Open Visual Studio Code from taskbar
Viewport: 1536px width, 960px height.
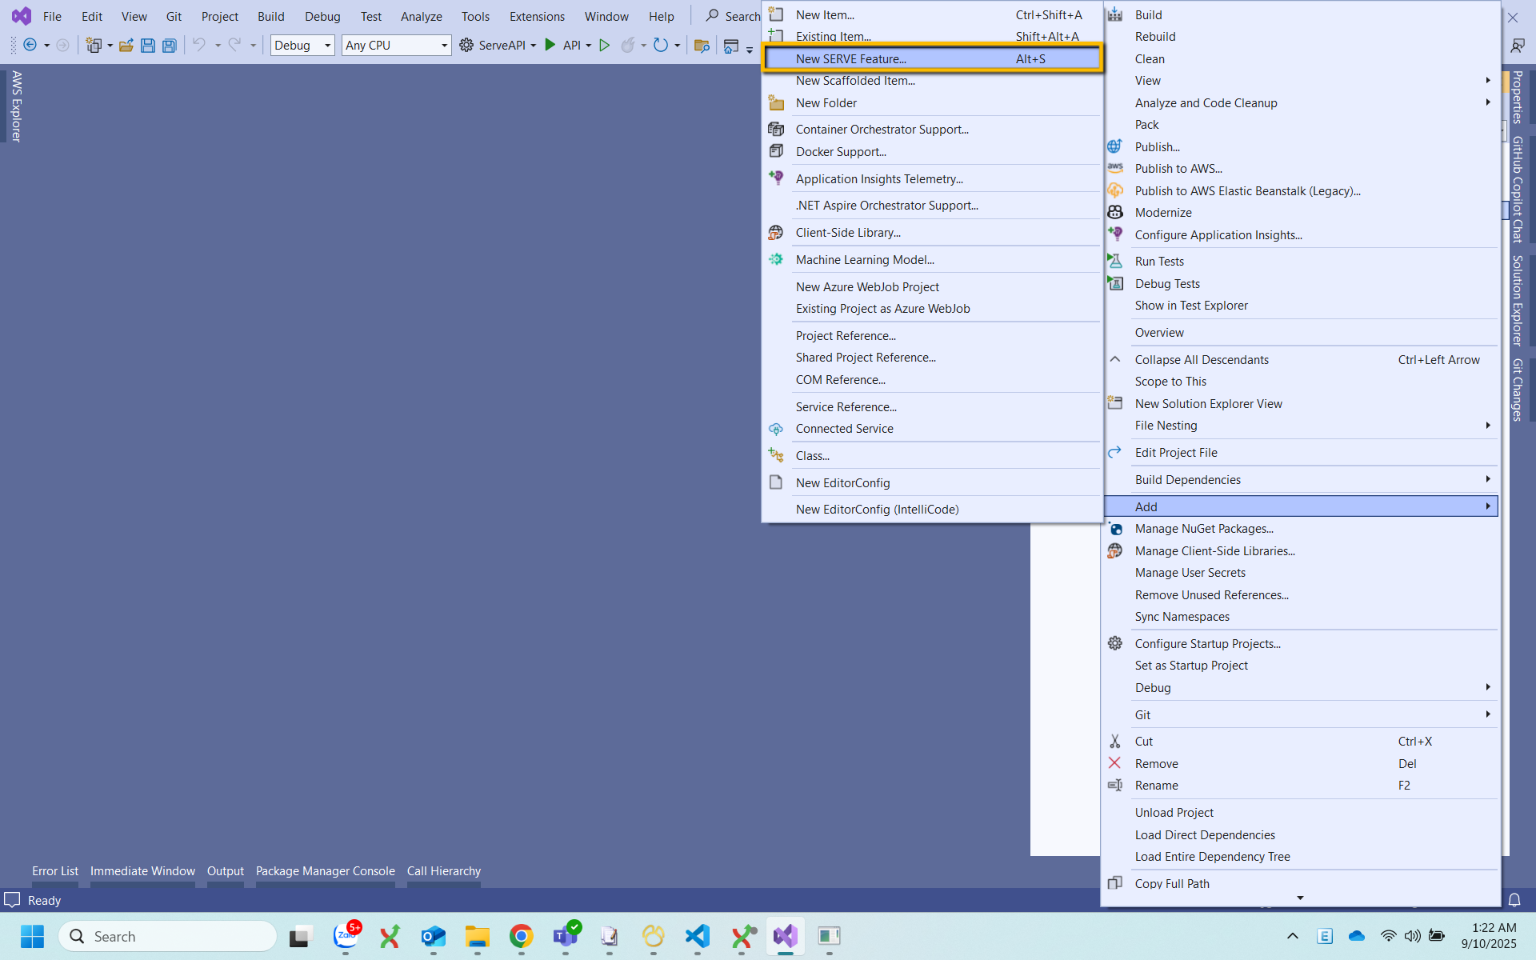tap(697, 936)
